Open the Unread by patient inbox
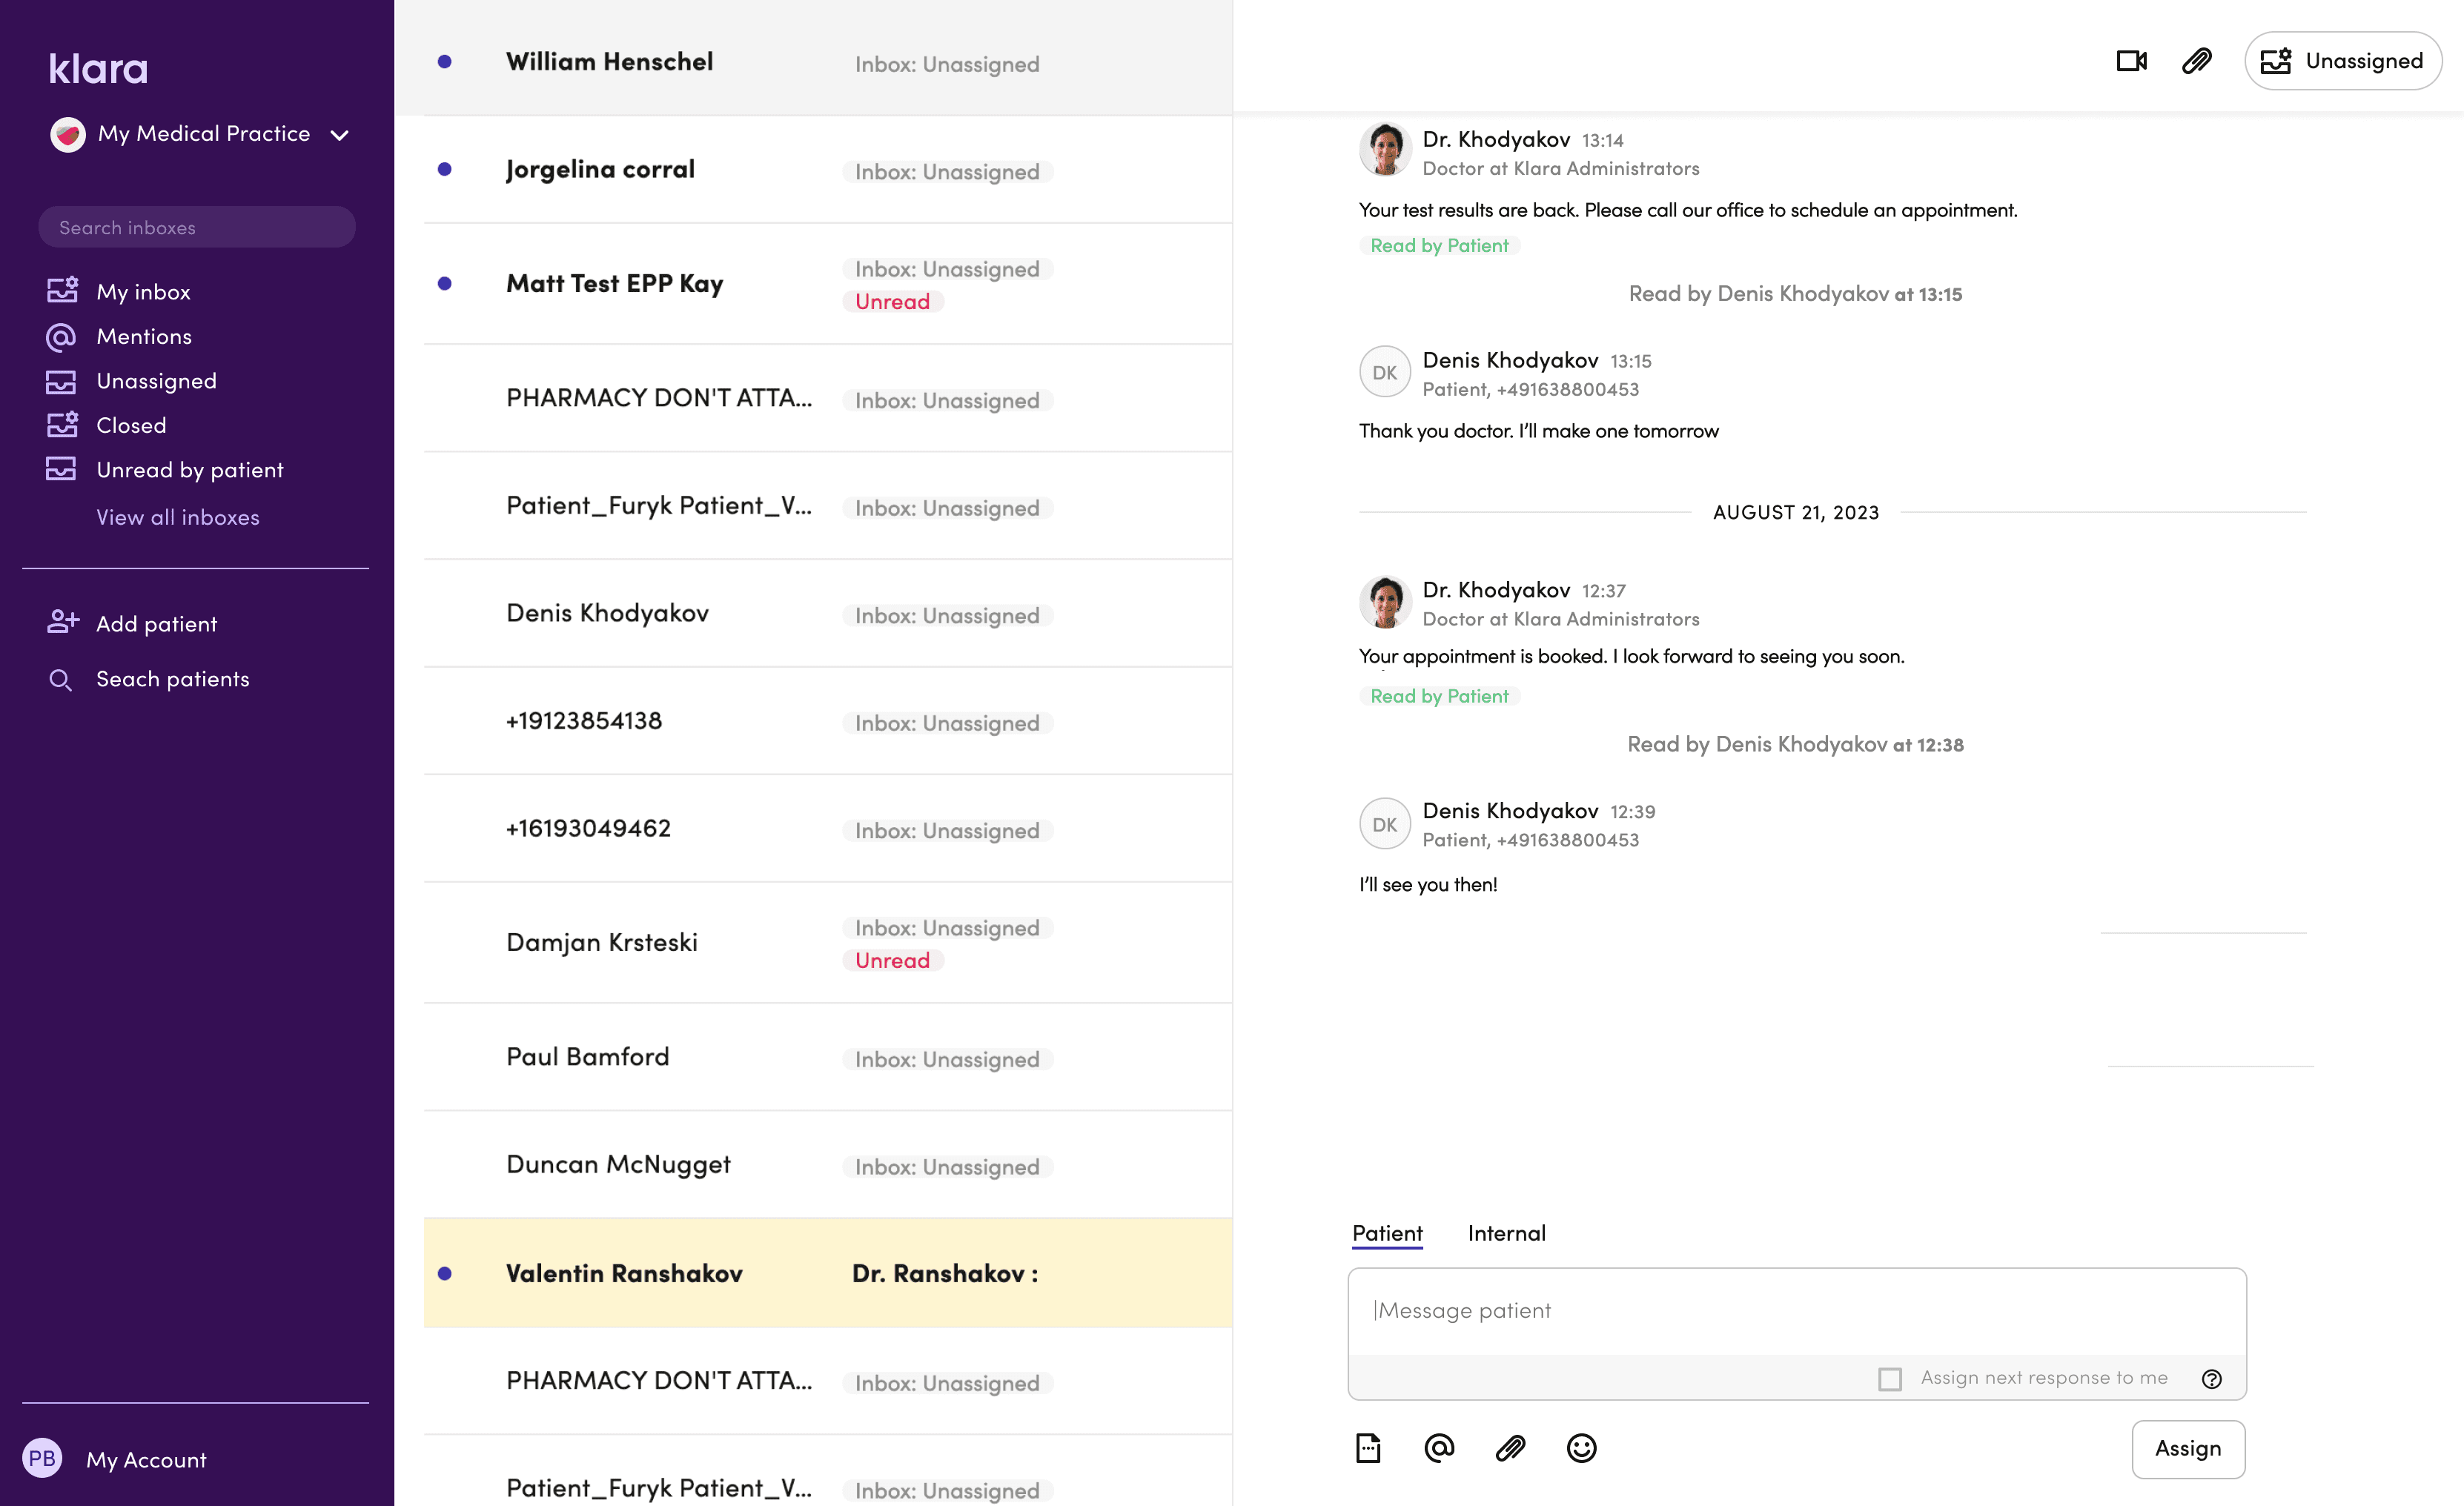 pos(189,470)
